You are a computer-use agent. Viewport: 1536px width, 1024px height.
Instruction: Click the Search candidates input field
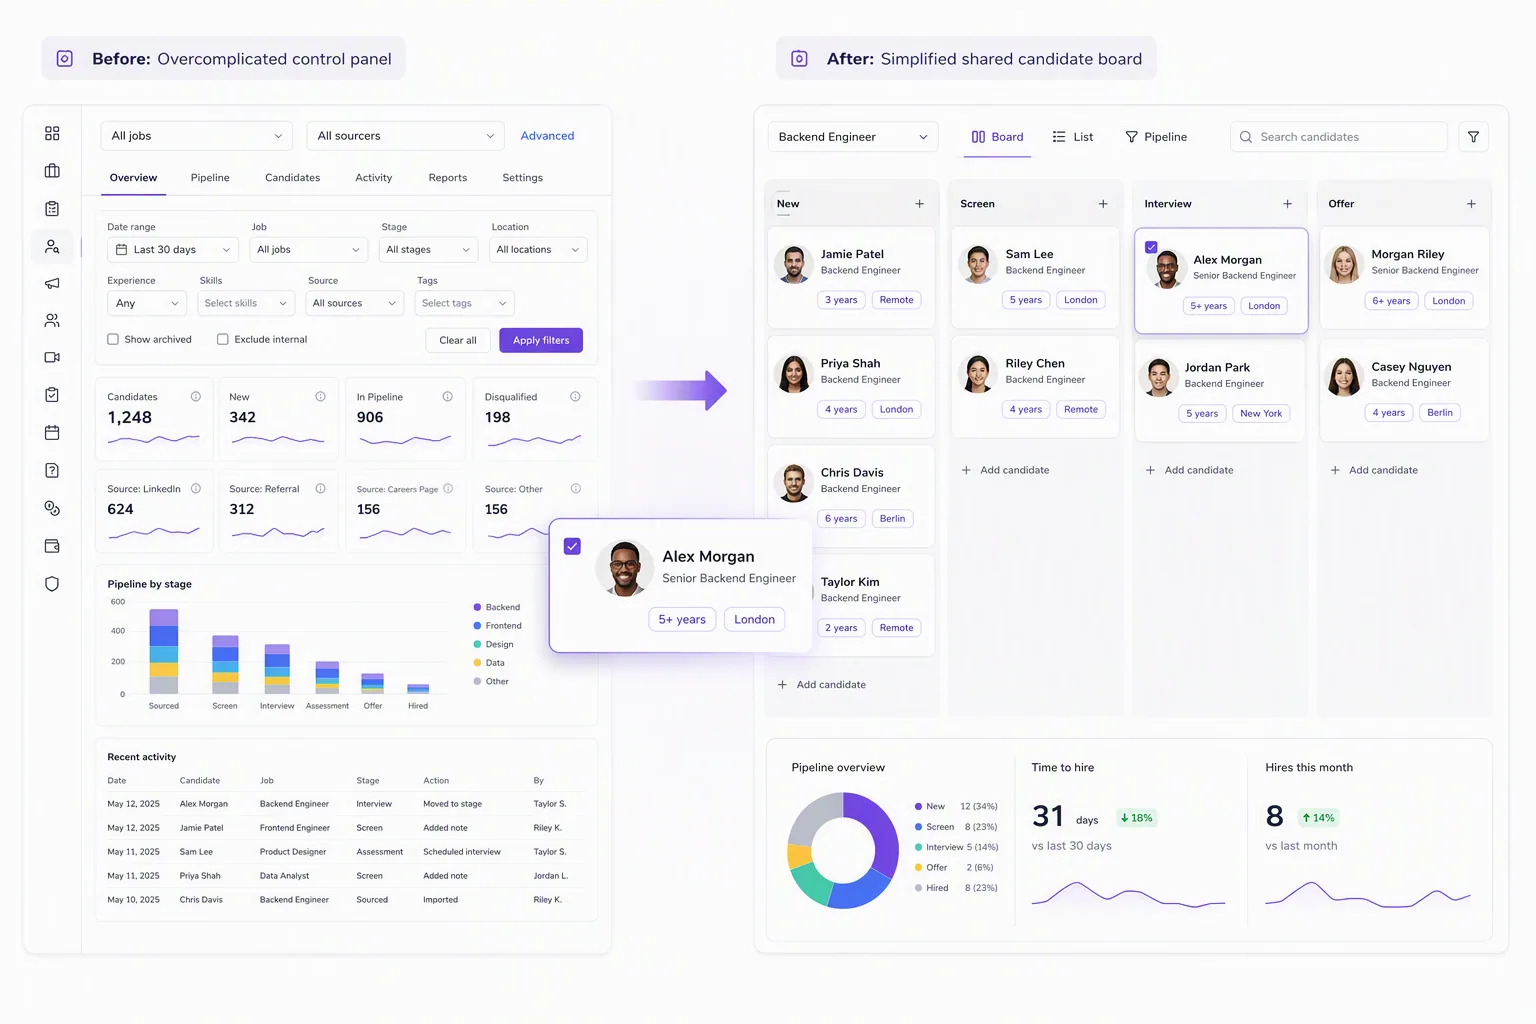[x=1339, y=137]
